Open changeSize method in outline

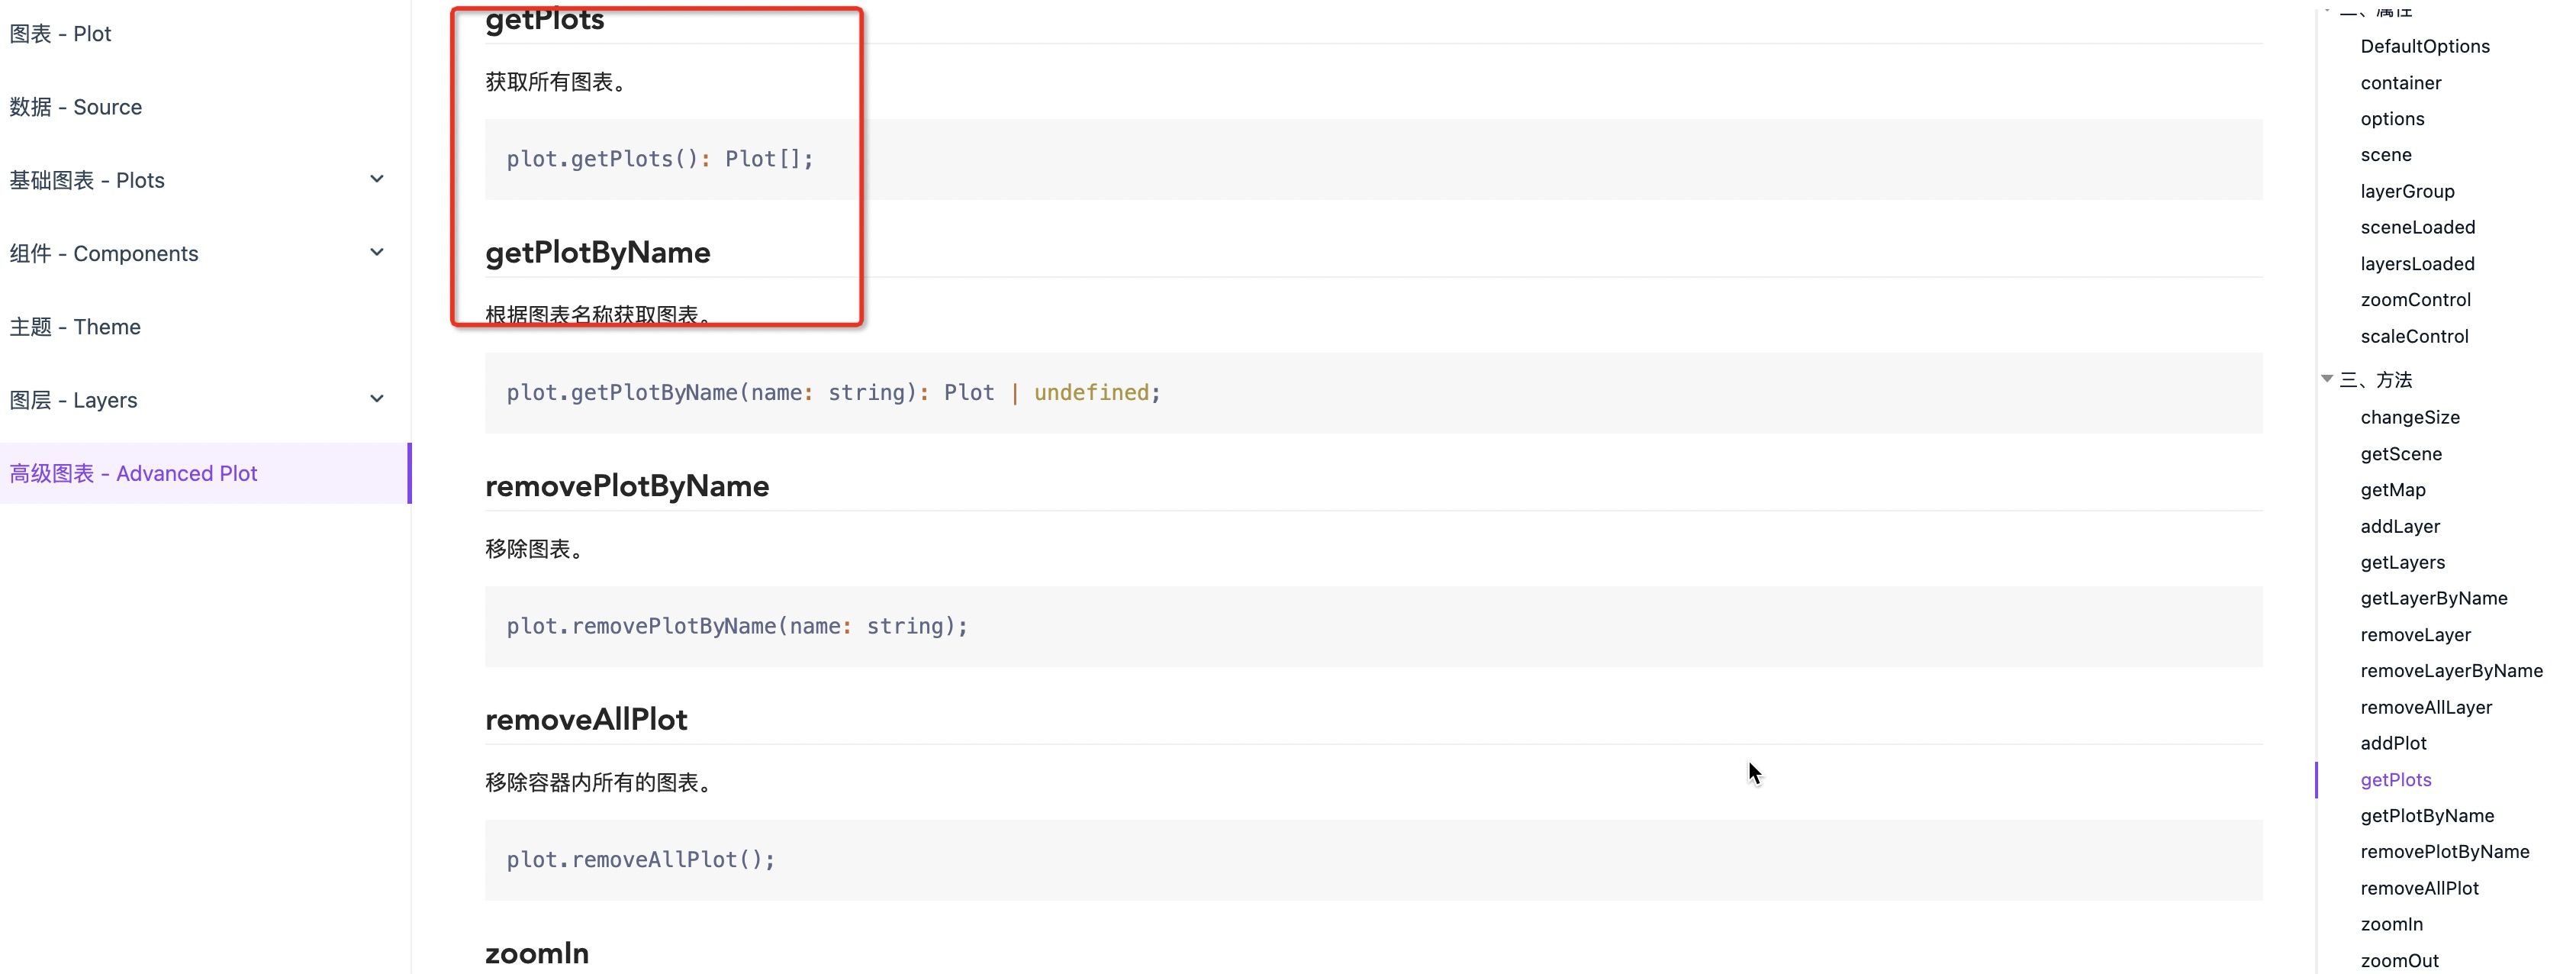pos(2409,417)
